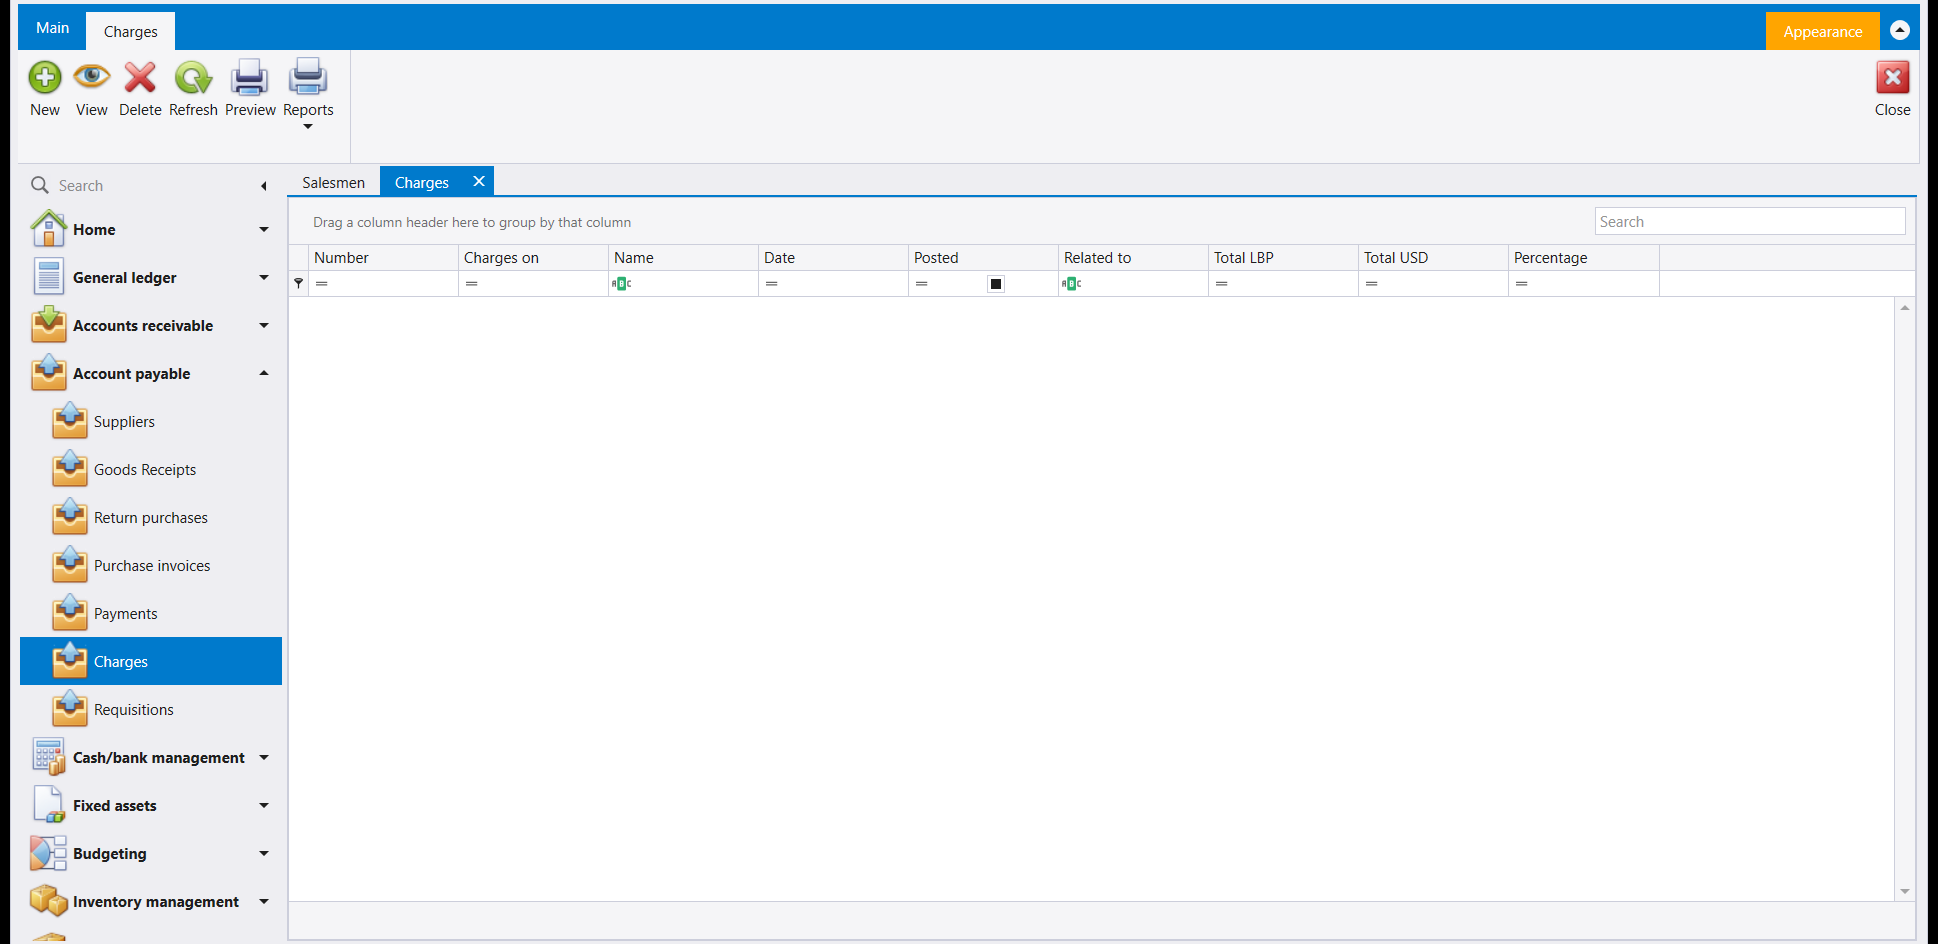Select the Charges ribbon tab
1938x944 pixels.
click(x=131, y=31)
